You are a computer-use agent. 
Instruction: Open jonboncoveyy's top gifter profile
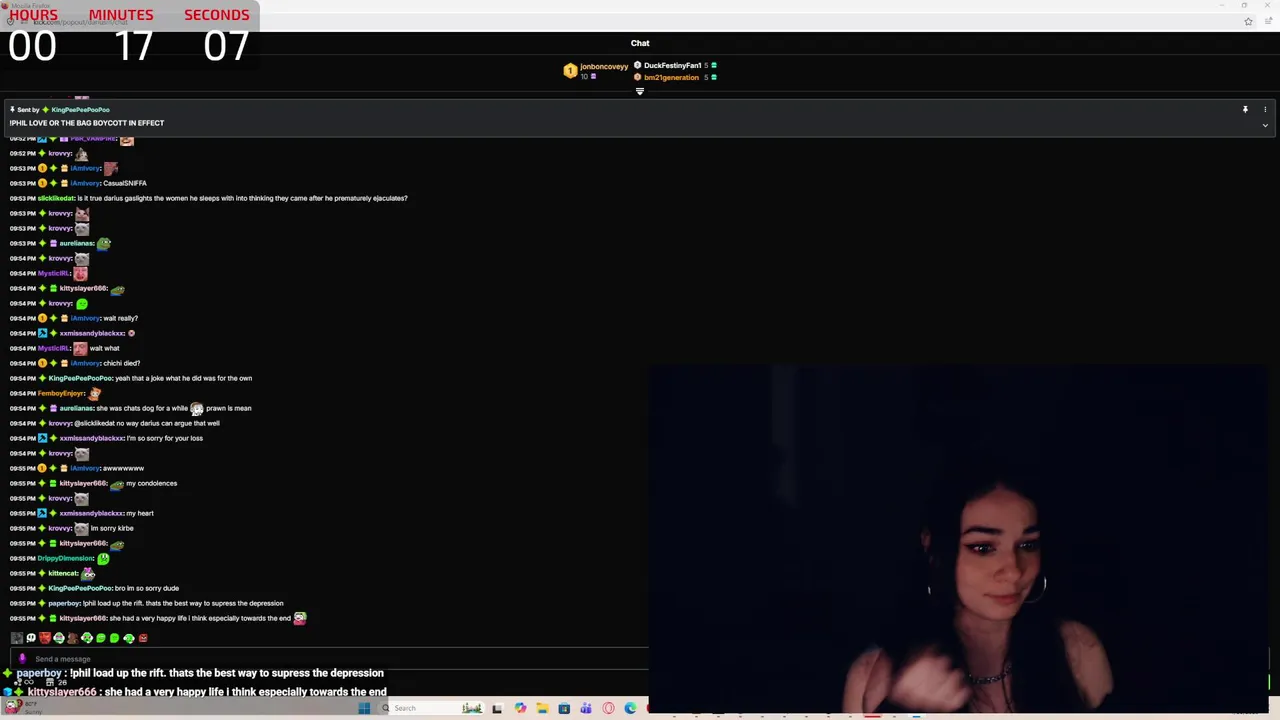[604, 66]
